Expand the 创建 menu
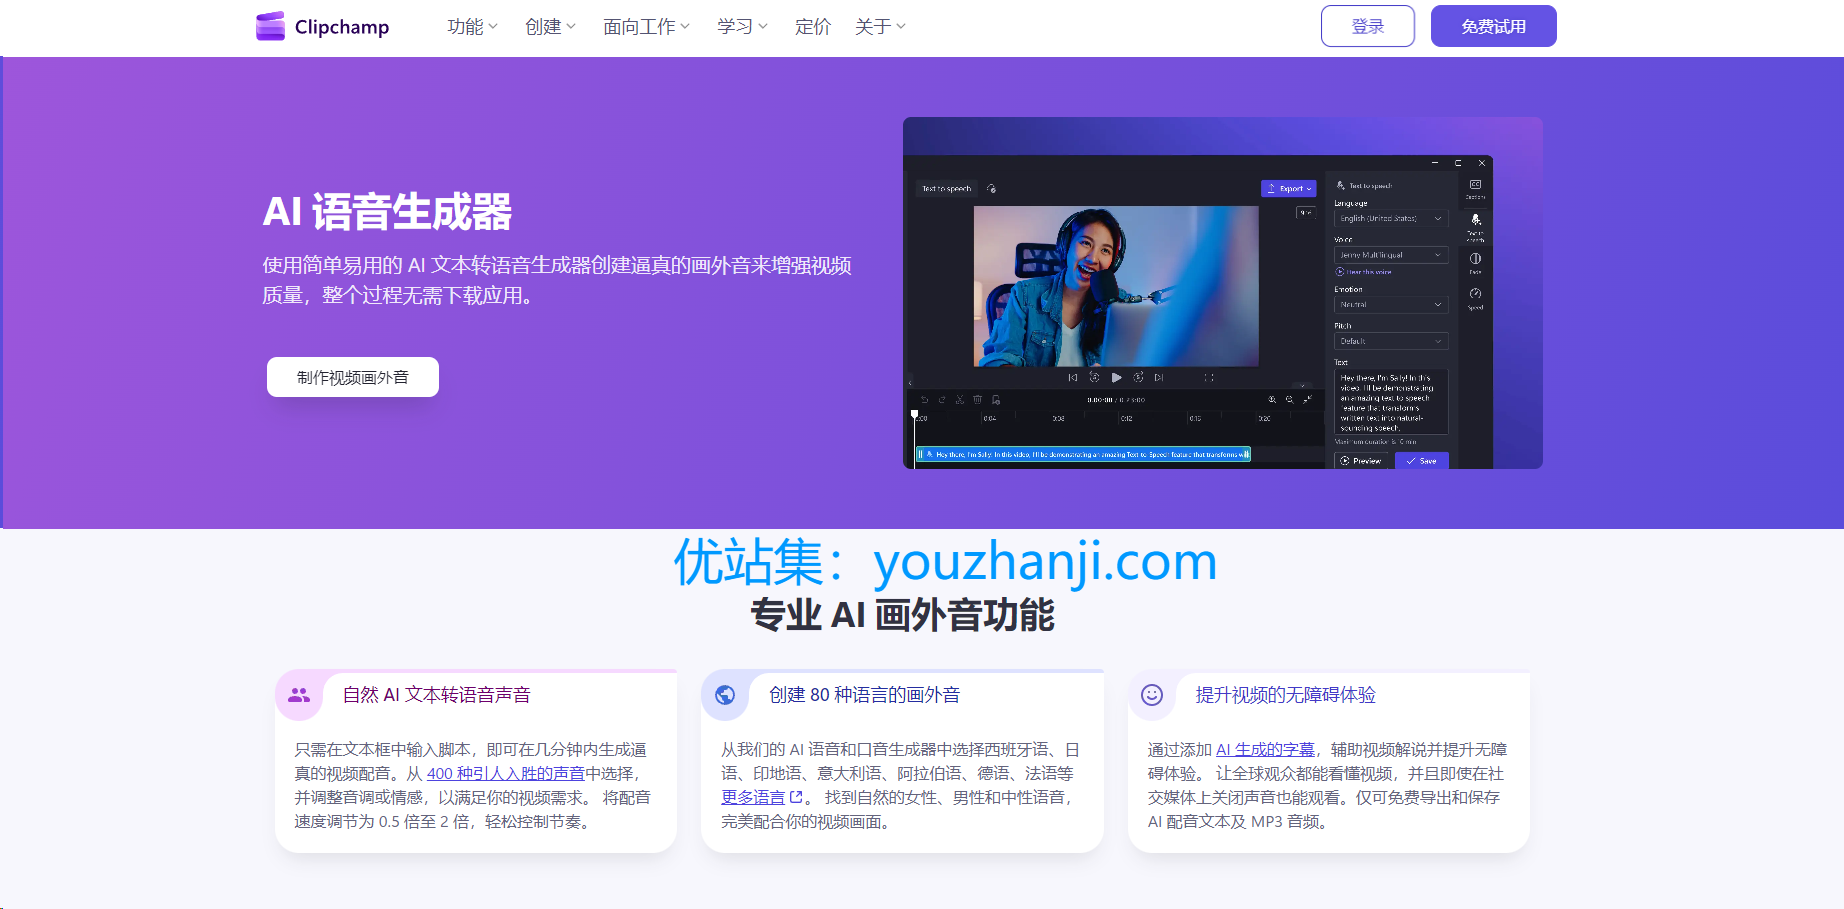Screen dimensions: 1844x909 [x=550, y=27]
